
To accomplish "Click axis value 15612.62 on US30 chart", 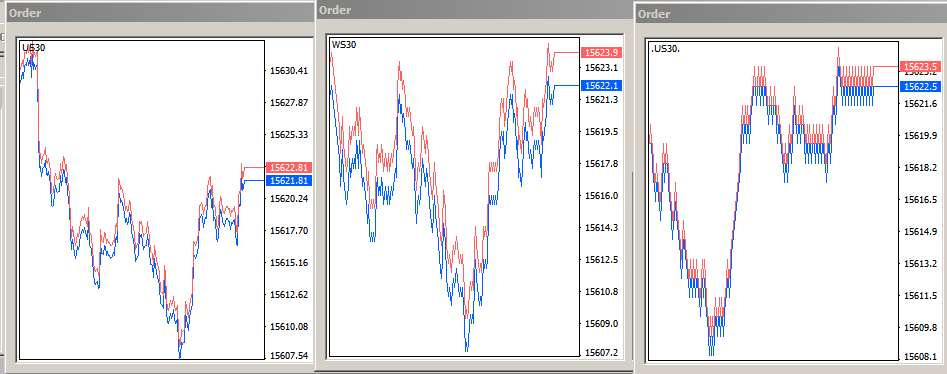I will click(289, 294).
